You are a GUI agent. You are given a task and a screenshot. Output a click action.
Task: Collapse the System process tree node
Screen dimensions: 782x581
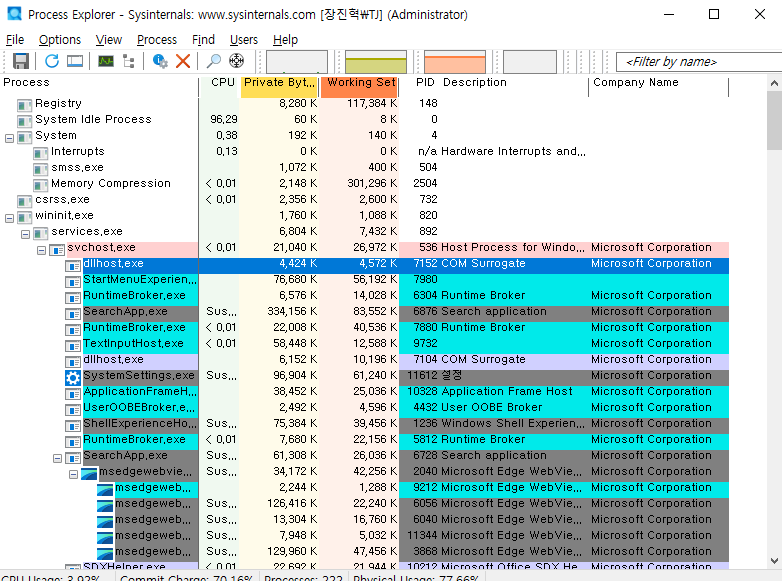click(x=9, y=138)
